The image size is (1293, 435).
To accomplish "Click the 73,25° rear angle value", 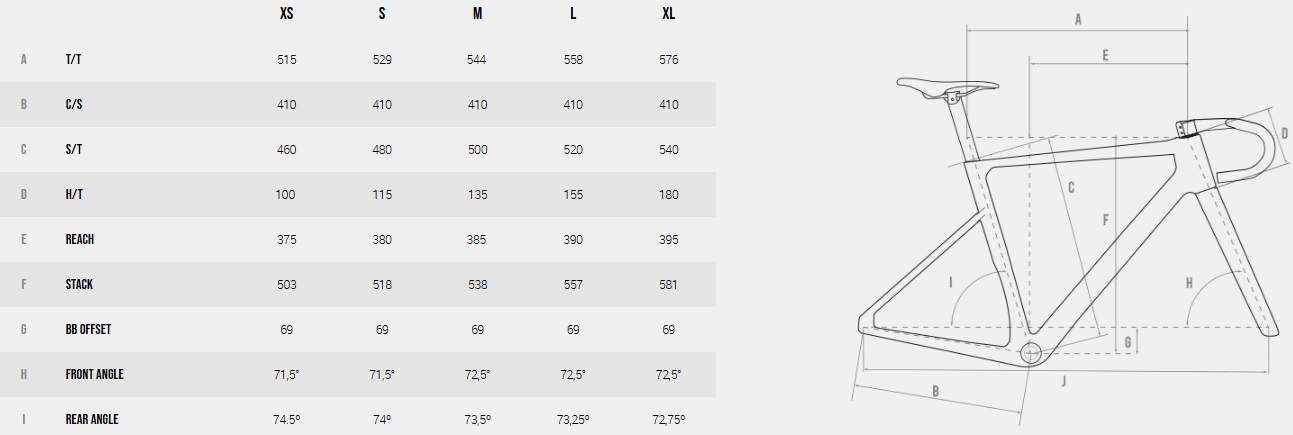I will [573, 419].
